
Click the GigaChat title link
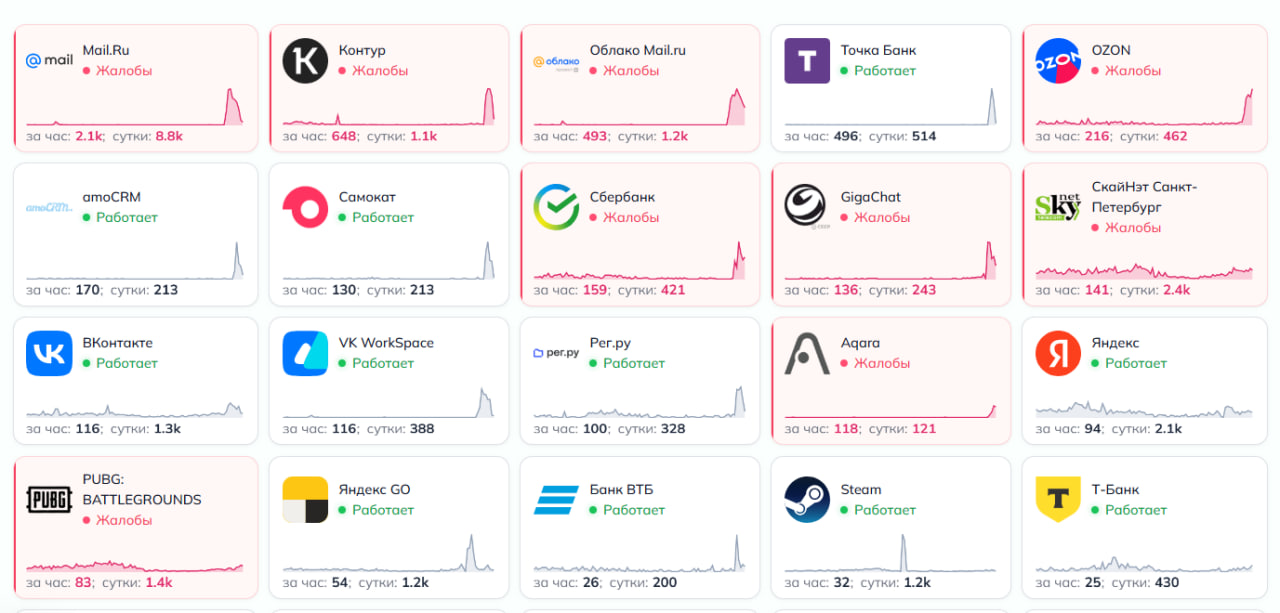pyautogui.click(x=871, y=197)
